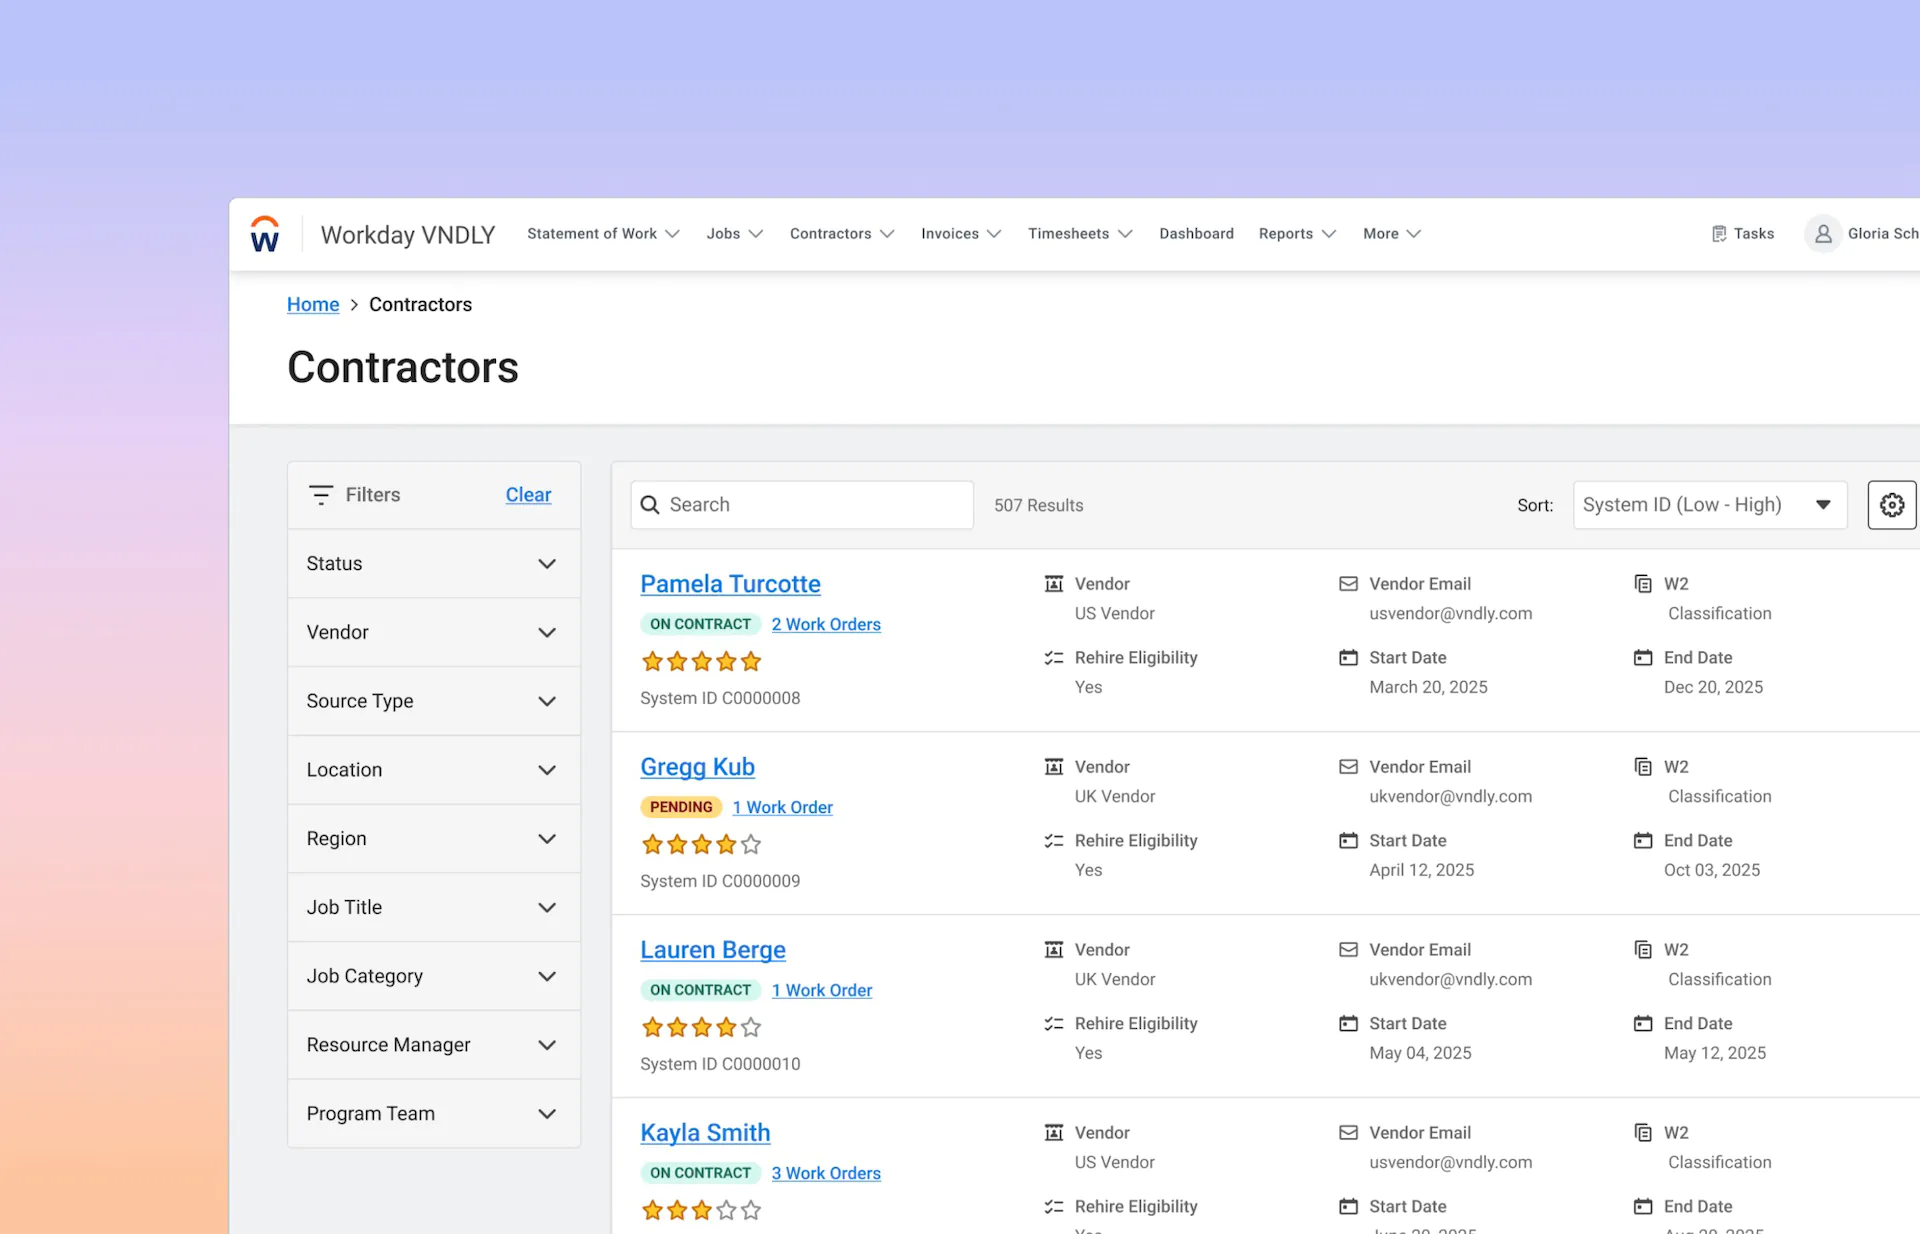Open Lauren Berge's contractor profile
Image resolution: width=1920 pixels, height=1234 pixels.
click(x=712, y=950)
